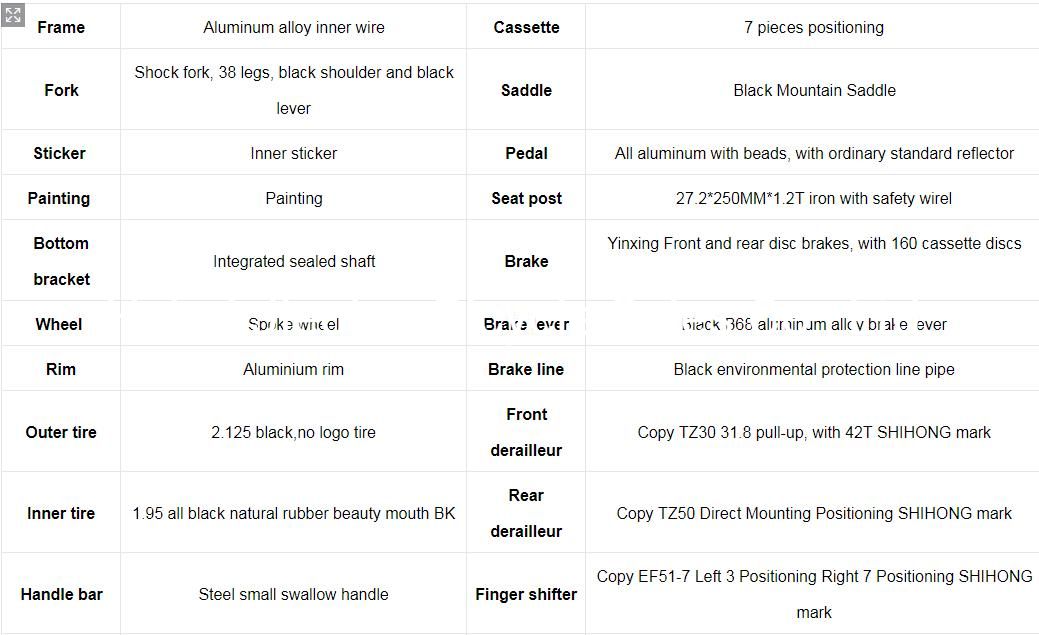Click the expand image icon in top-left corner
Screen dimensions: 1039x635
pos(13,15)
